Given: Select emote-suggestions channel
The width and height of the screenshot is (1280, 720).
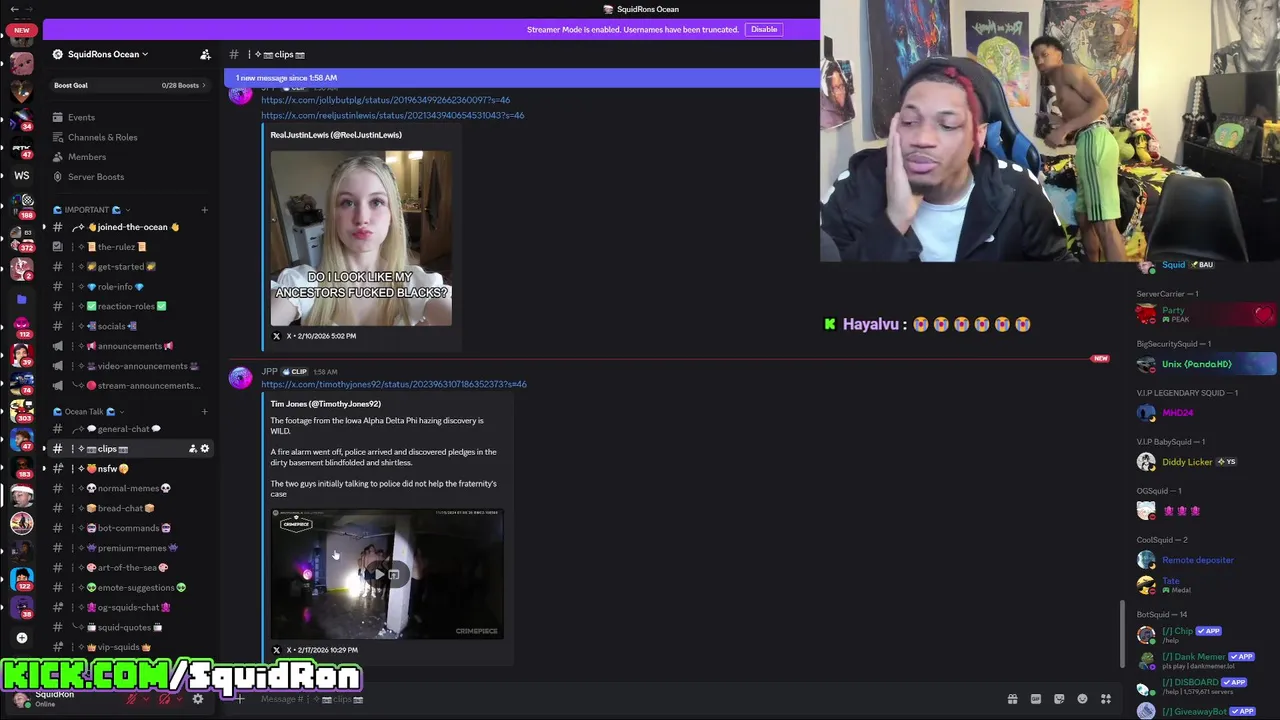Looking at the screenshot, I should pos(130,587).
